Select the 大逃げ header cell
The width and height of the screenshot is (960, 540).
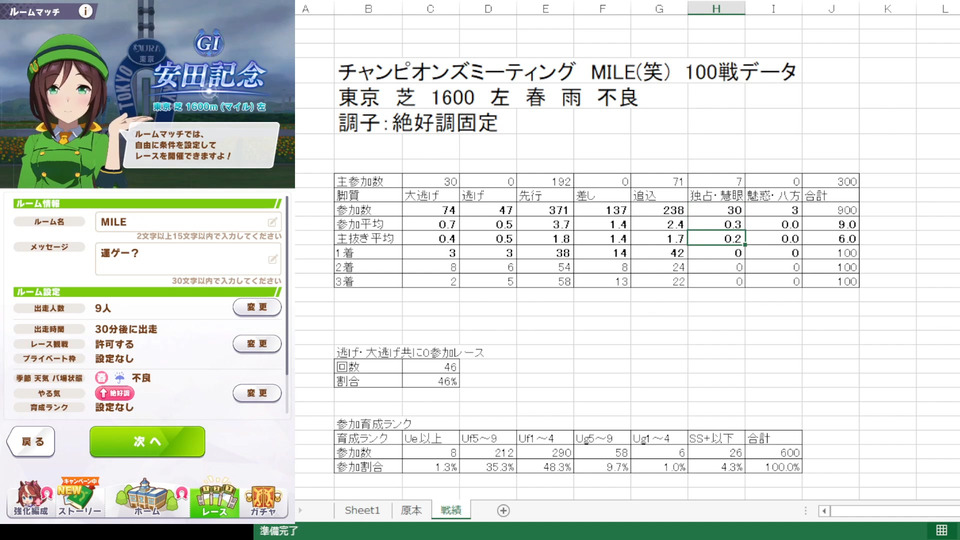point(430,196)
